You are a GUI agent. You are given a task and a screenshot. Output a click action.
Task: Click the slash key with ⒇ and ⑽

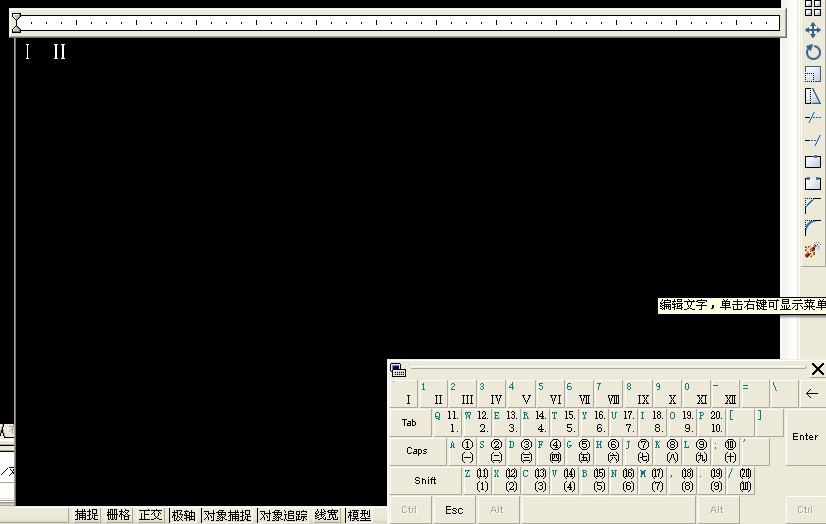tap(740, 480)
